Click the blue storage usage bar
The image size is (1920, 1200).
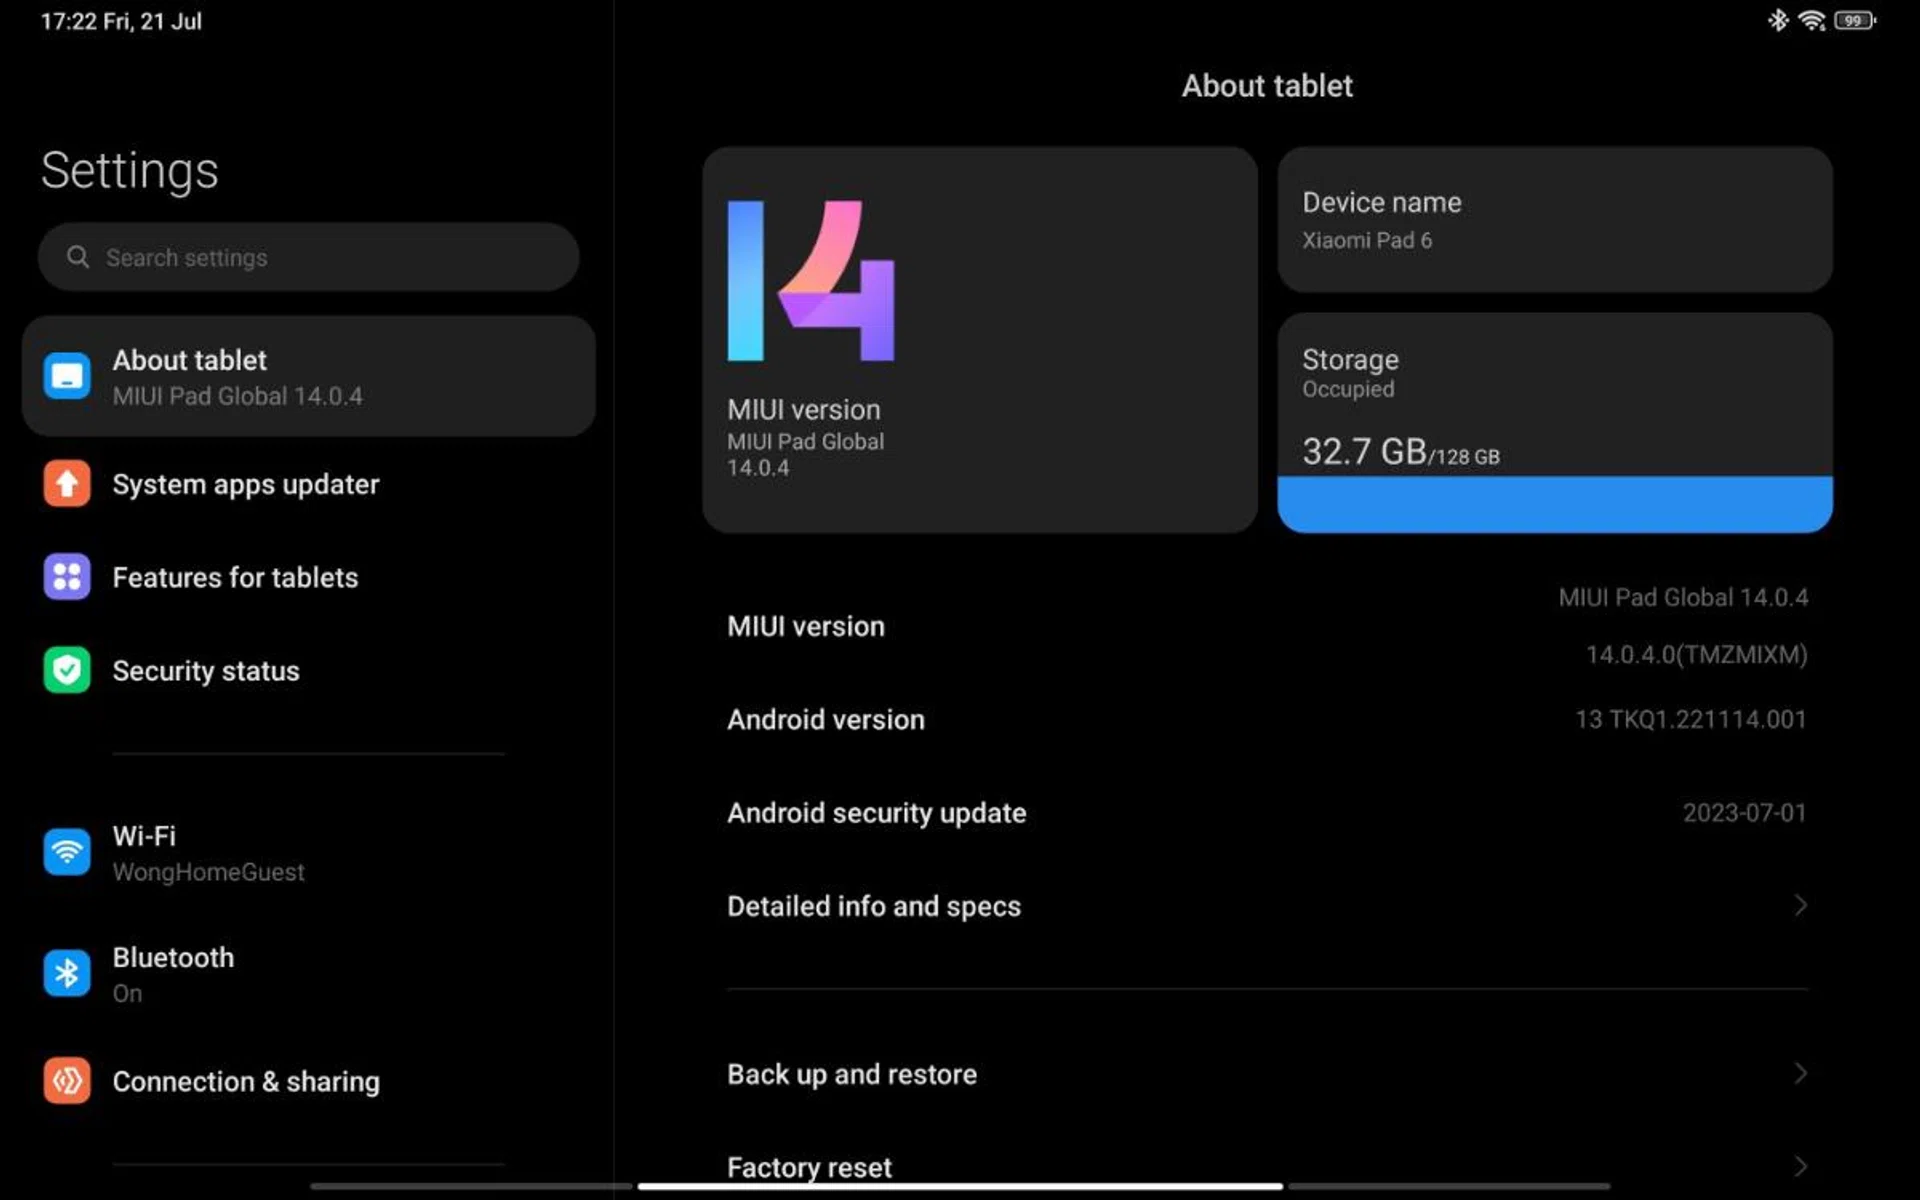pos(1554,502)
